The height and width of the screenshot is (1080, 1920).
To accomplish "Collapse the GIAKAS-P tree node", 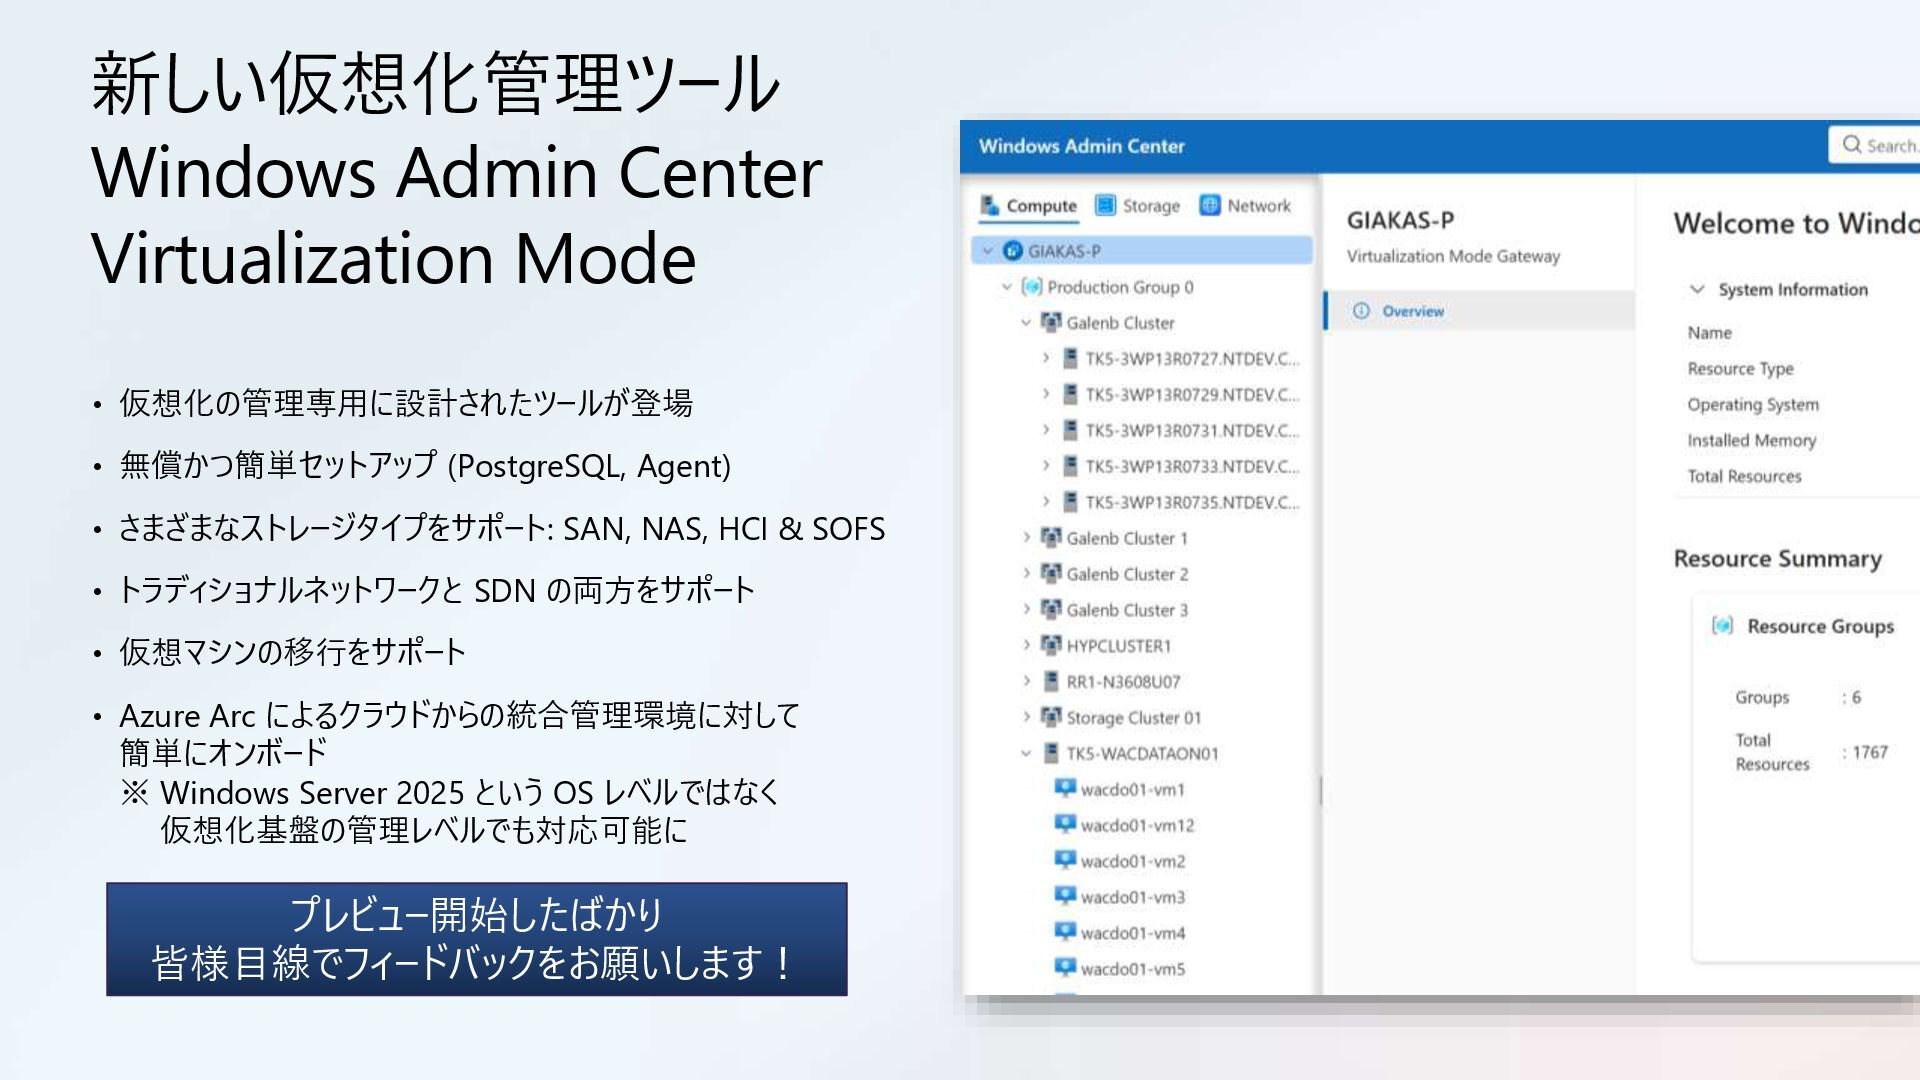I will point(988,251).
